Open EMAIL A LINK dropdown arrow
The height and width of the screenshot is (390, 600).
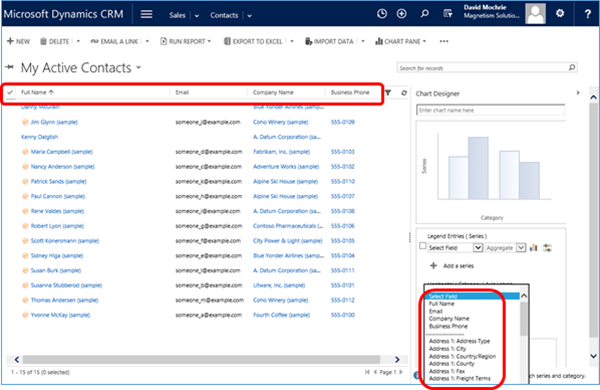click(147, 41)
